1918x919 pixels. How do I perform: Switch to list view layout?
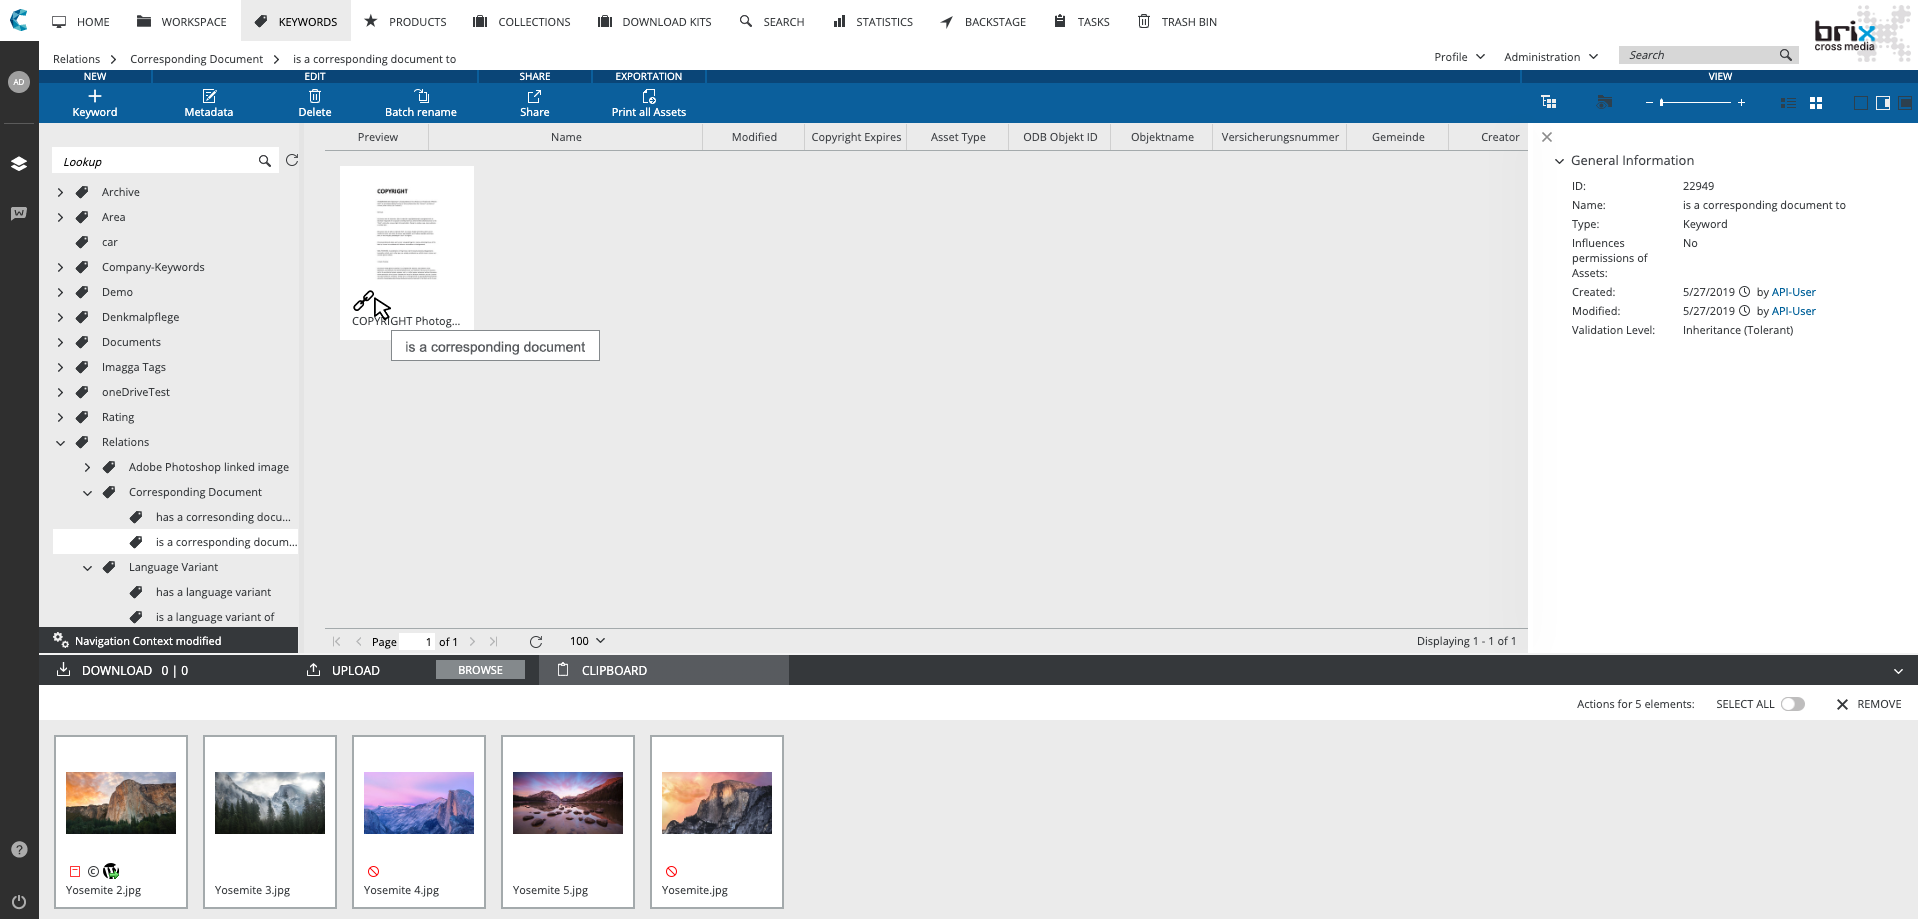(1788, 103)
